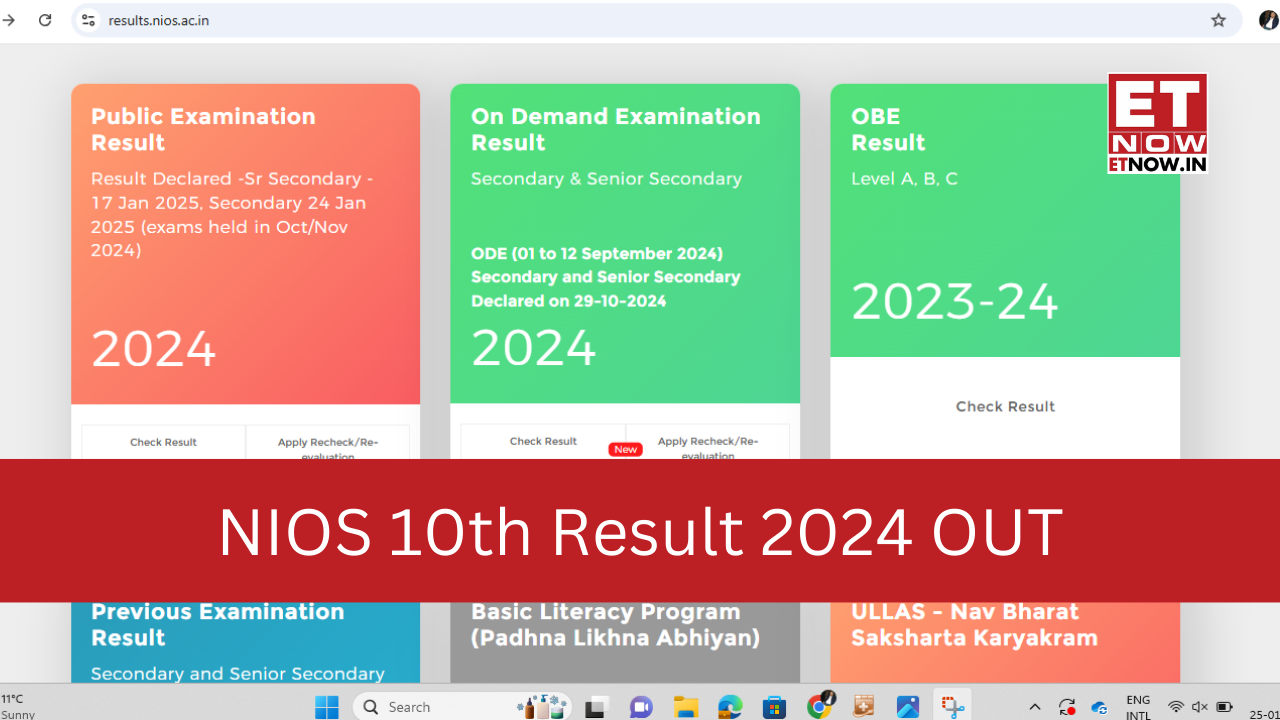Open the weather widget showing 11°C Sunny
The image size is (1280, 720).
point(18,707)
